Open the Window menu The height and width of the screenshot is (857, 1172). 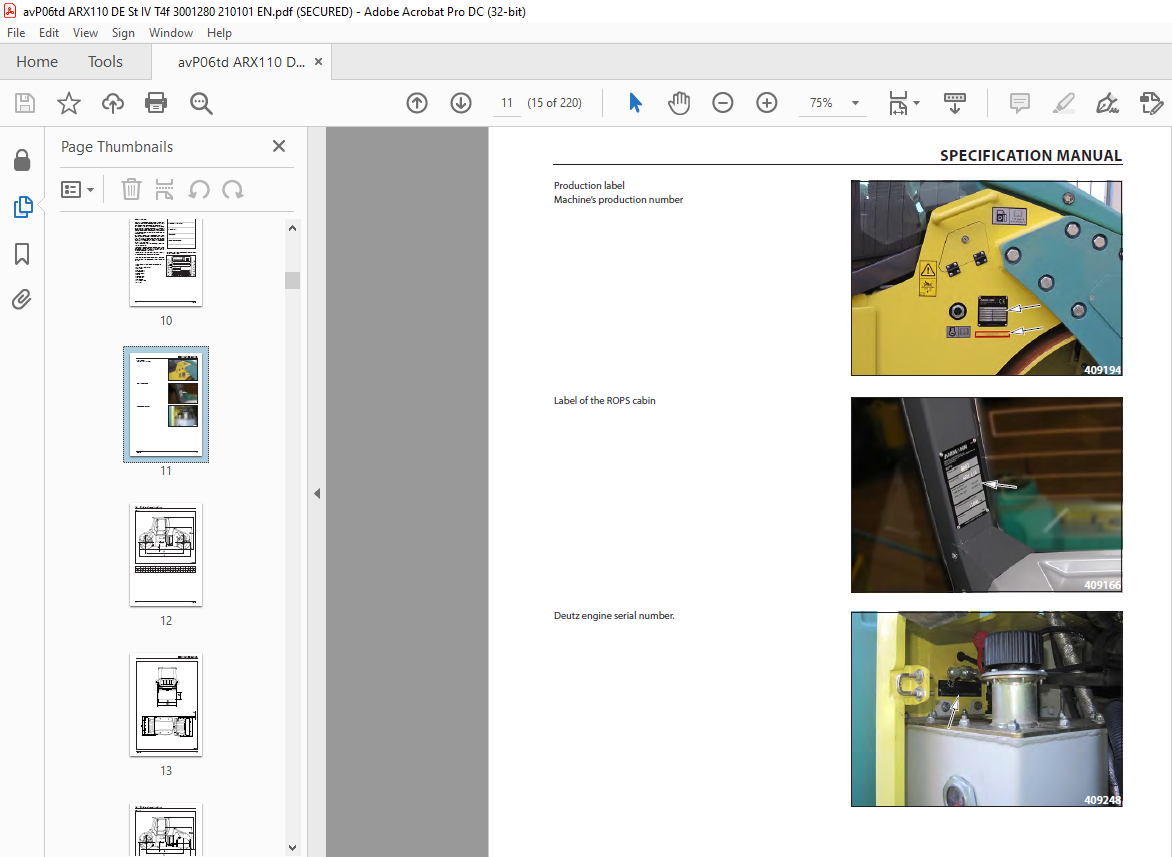pyautogui.click(x=170, y=33)
